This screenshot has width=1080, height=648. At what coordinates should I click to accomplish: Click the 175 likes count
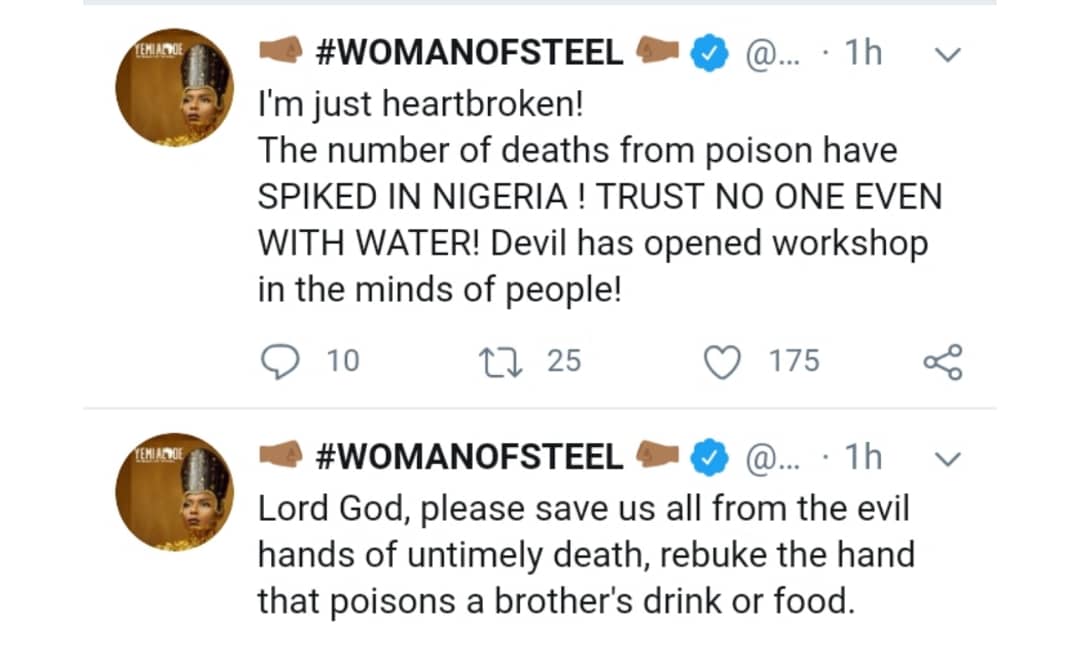click(x=794, y=361)
